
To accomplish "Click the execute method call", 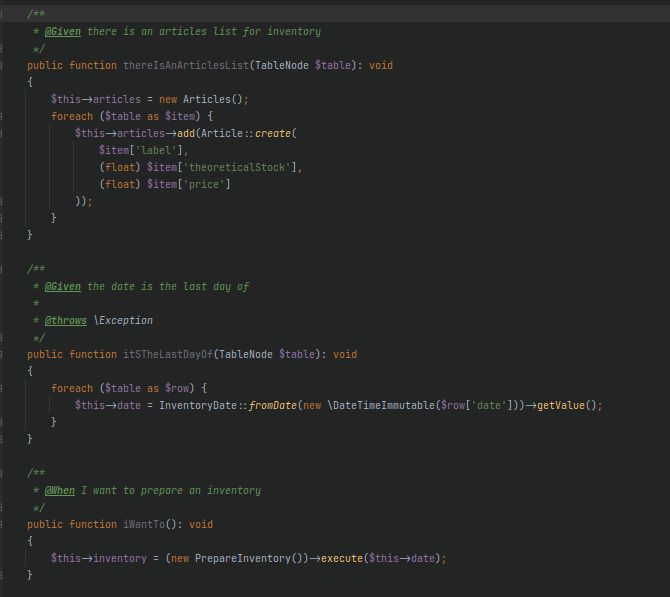I will (342, 559).
